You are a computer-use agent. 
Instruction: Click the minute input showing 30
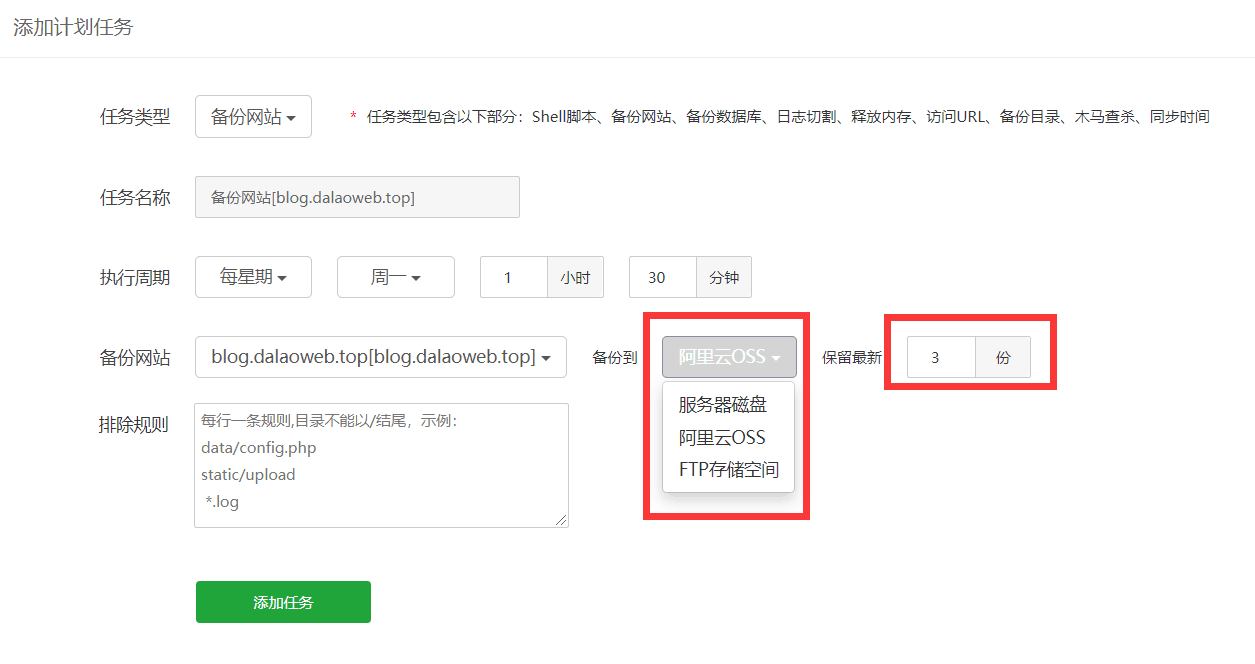[663, 277]
